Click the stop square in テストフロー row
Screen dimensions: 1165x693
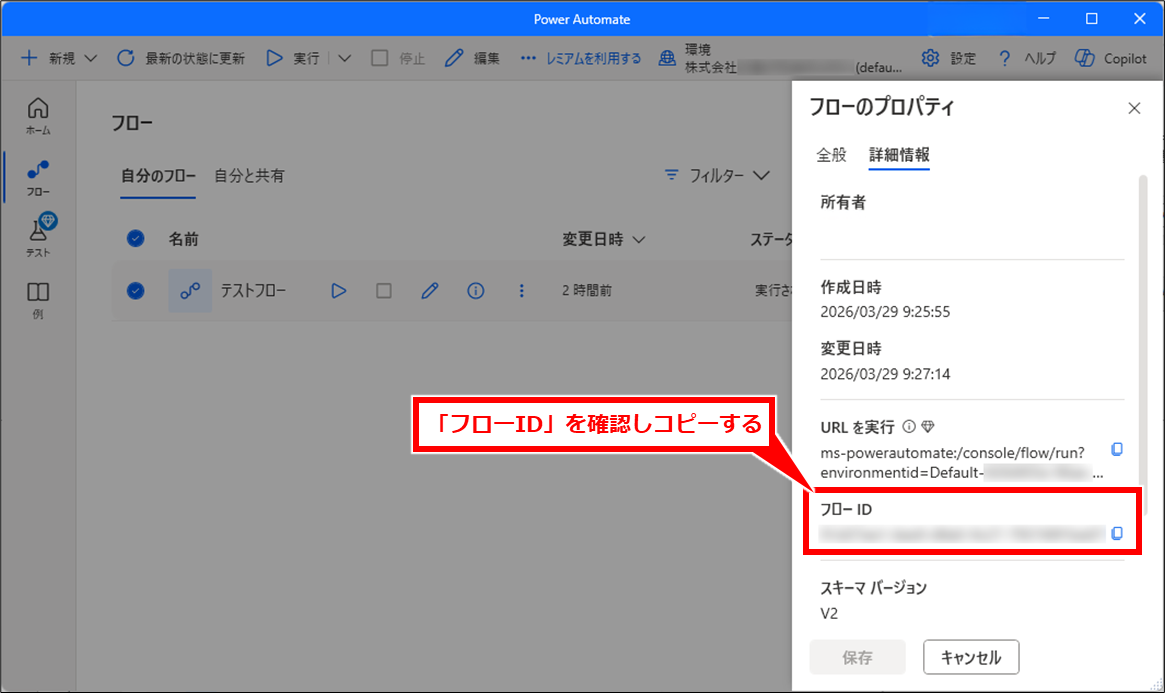(384, 291)
